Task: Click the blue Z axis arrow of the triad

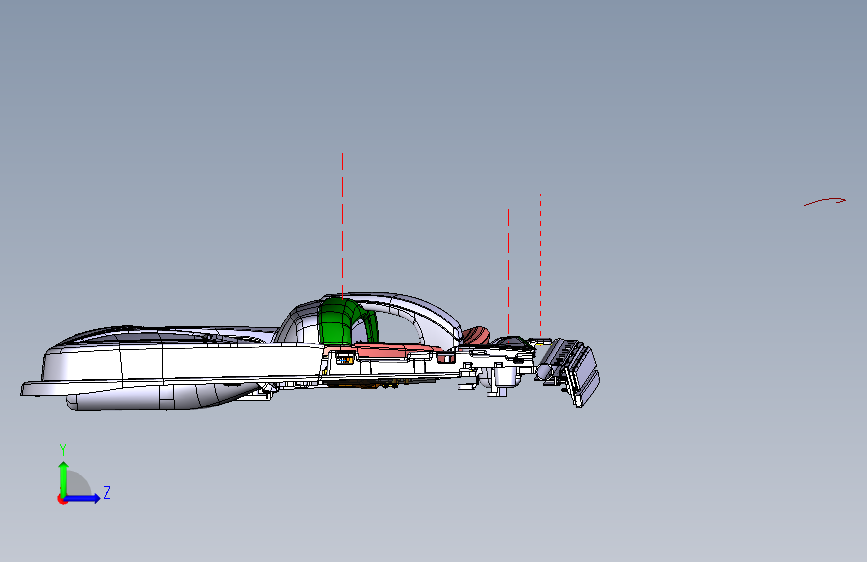Action: pyautogui.click(x=83, y=498)
